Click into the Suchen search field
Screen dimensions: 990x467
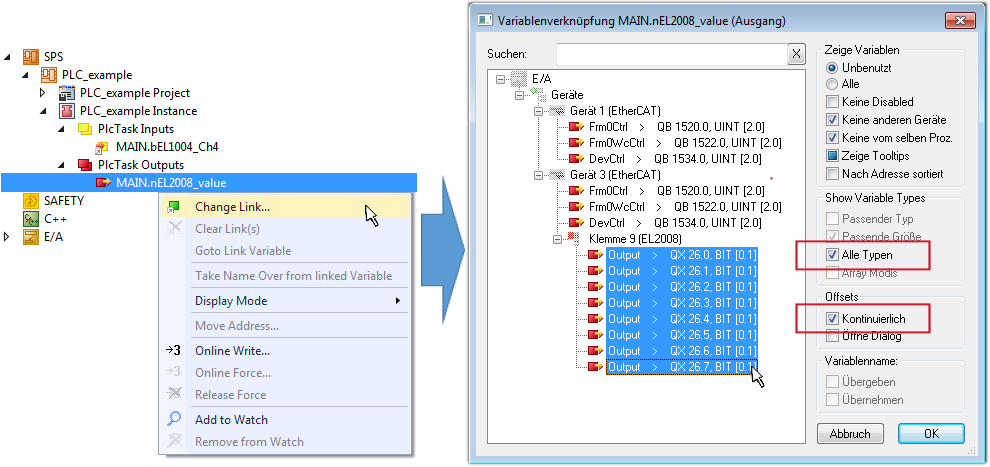670,54
